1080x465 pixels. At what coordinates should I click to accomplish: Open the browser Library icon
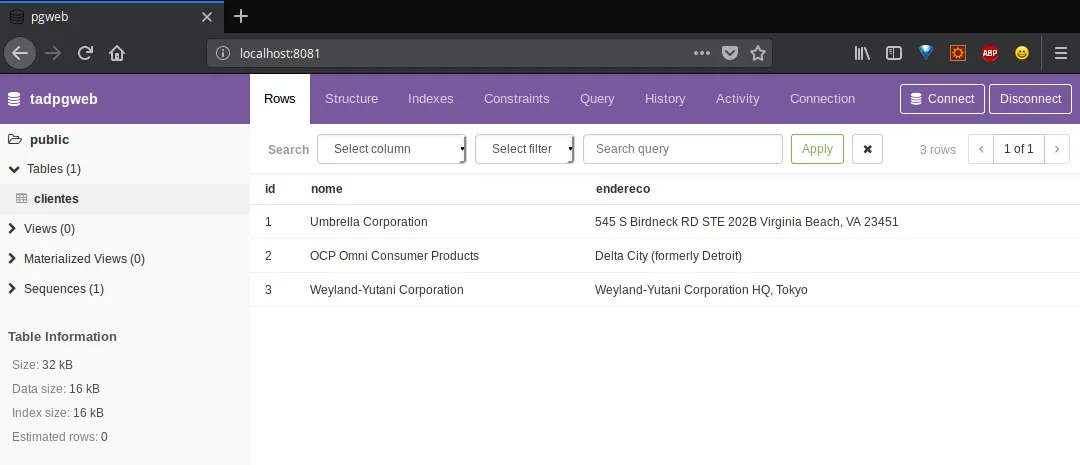[862, 53]
